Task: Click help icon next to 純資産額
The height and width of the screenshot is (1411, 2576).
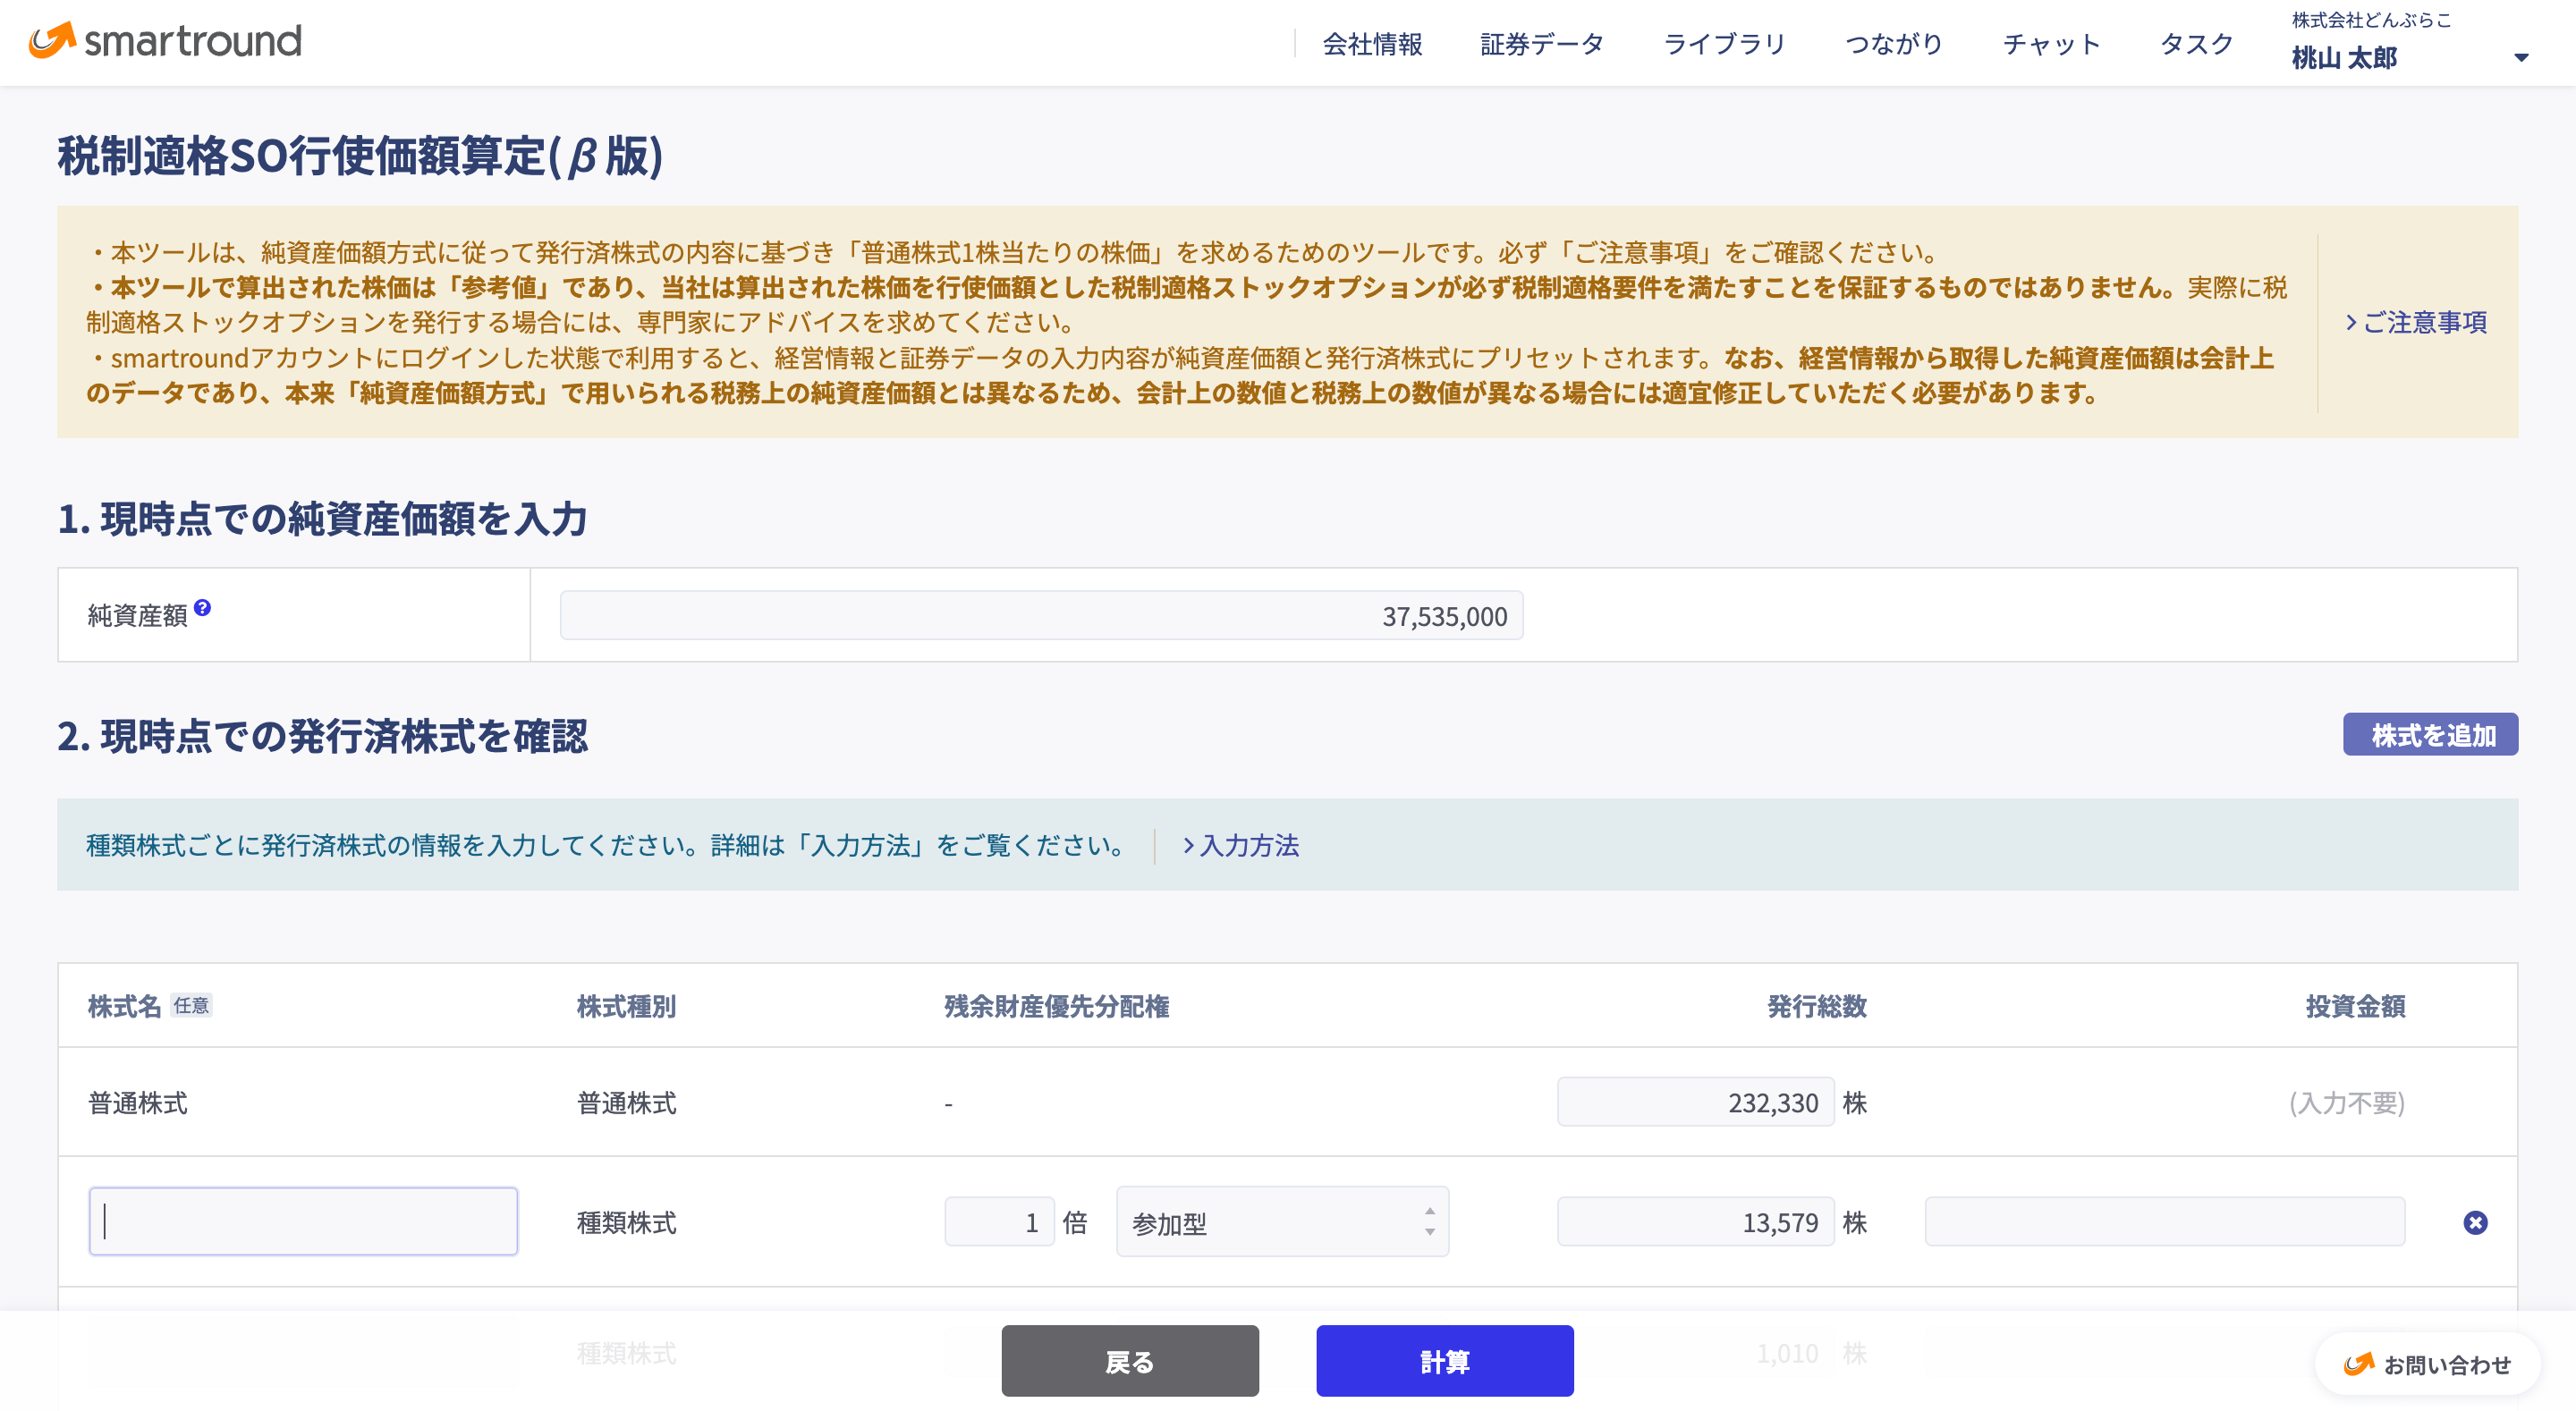Action: (202, 608)
